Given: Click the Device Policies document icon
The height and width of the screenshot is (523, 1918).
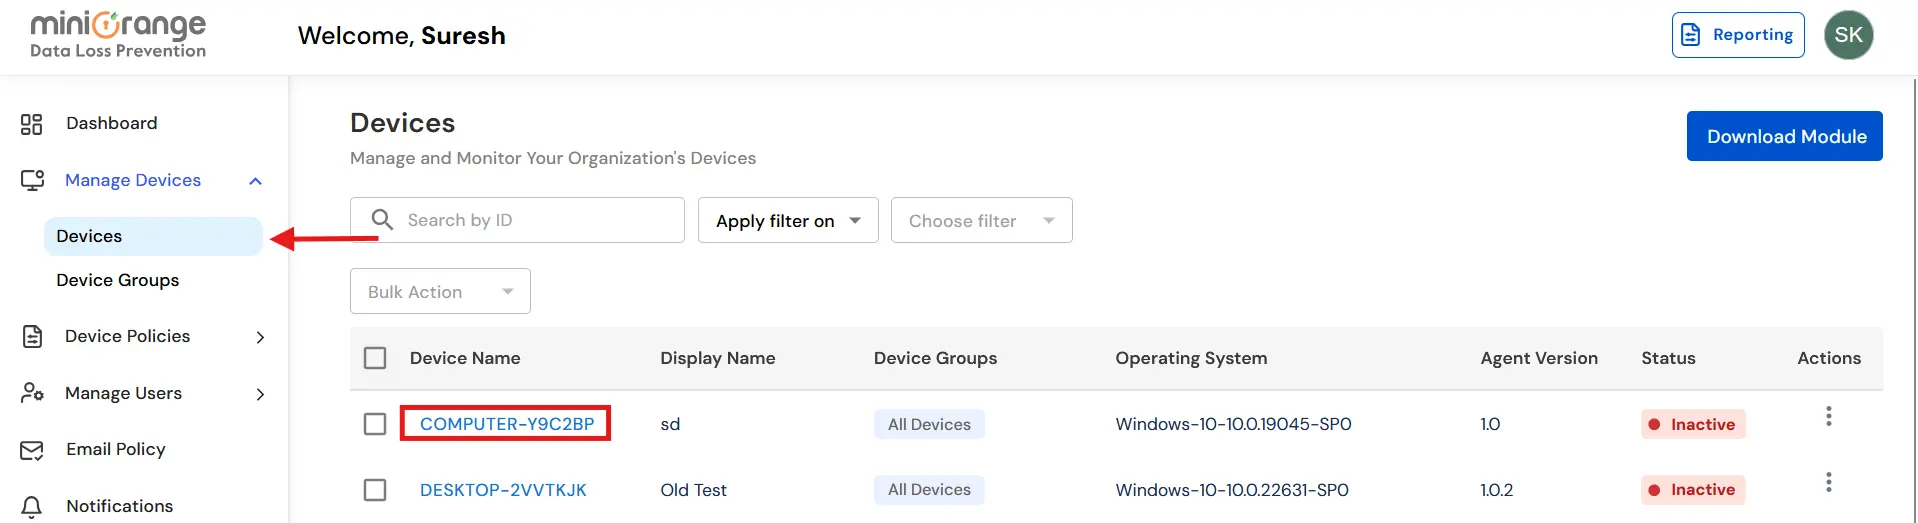Looking at the screenshot, I should 32,336.
